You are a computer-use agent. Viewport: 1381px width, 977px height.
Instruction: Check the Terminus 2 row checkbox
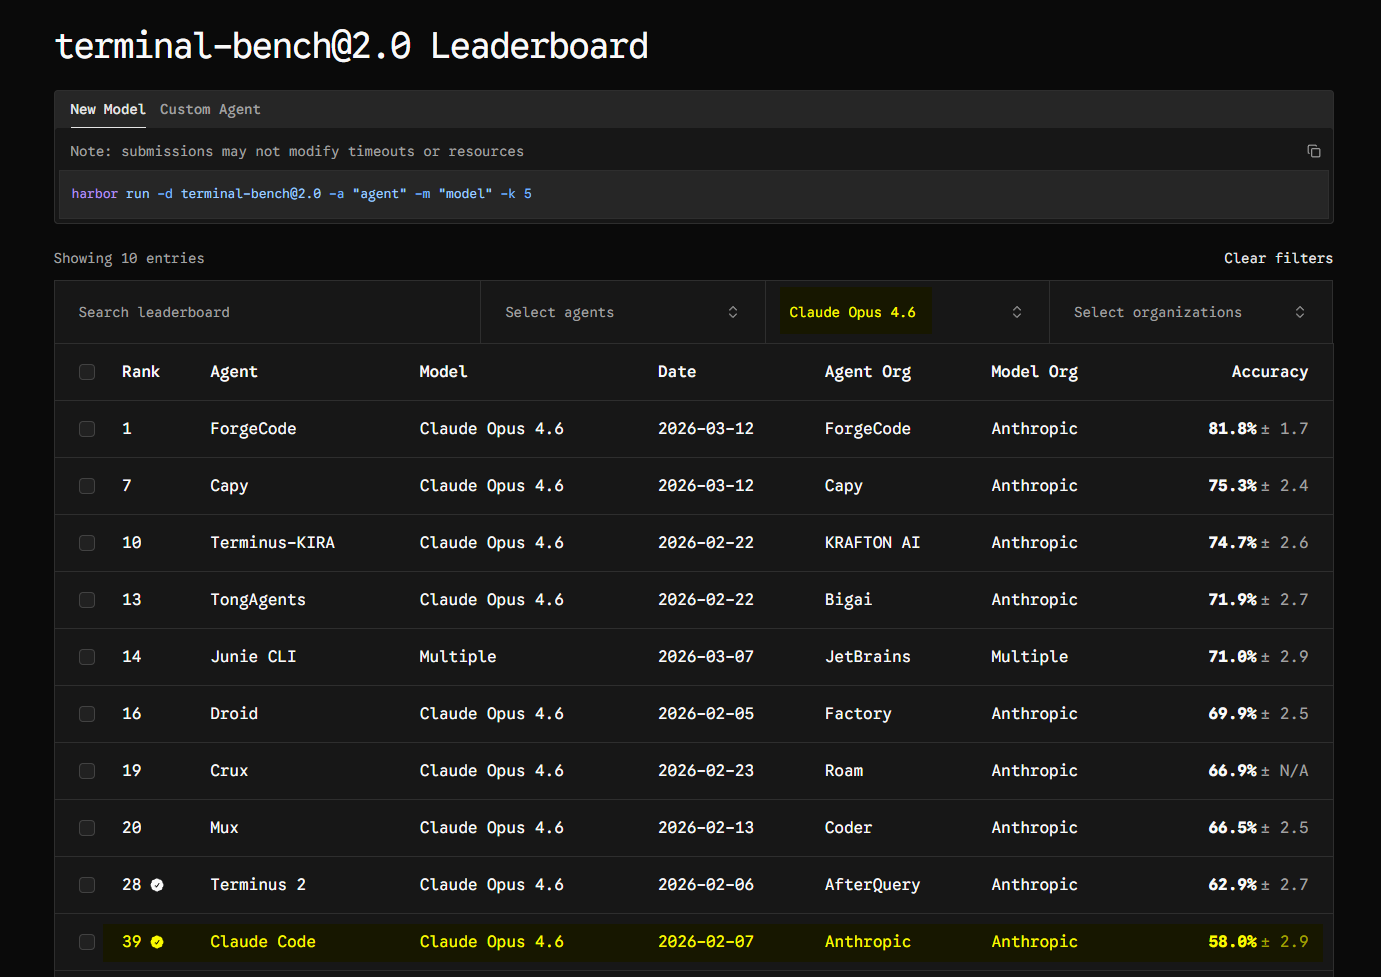[x=87, y=885]
